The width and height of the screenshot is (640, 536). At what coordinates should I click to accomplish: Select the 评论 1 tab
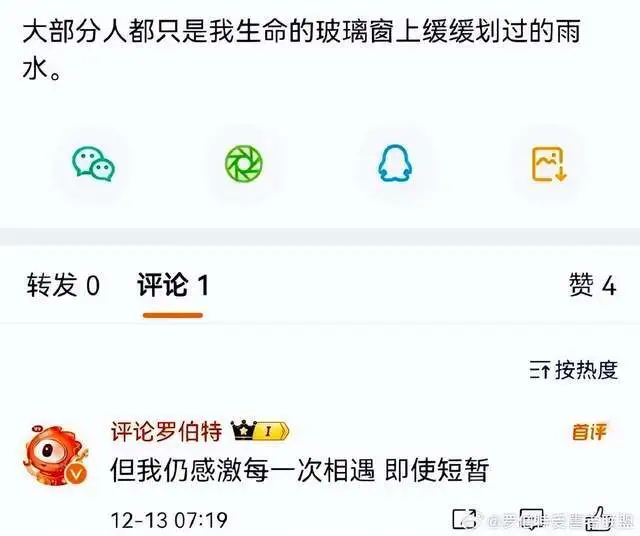click(173, 285)
